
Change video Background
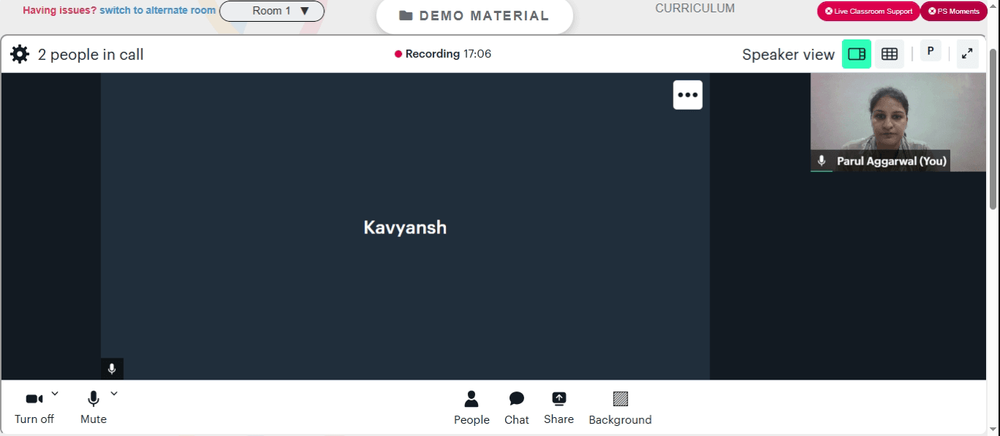[x=620, y=408]
